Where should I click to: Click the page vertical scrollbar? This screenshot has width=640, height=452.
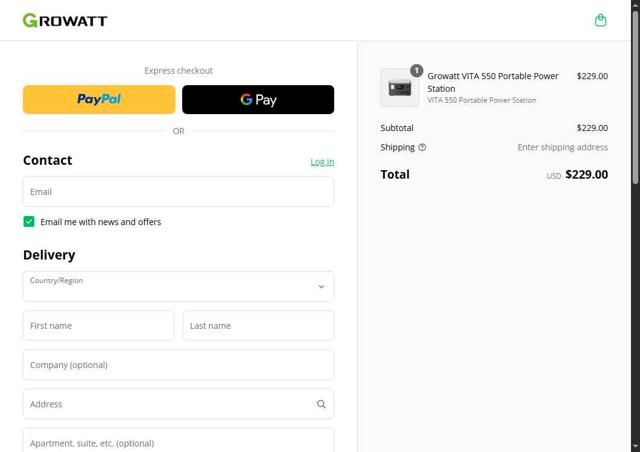pyautogui.click(x=635, y=200)
